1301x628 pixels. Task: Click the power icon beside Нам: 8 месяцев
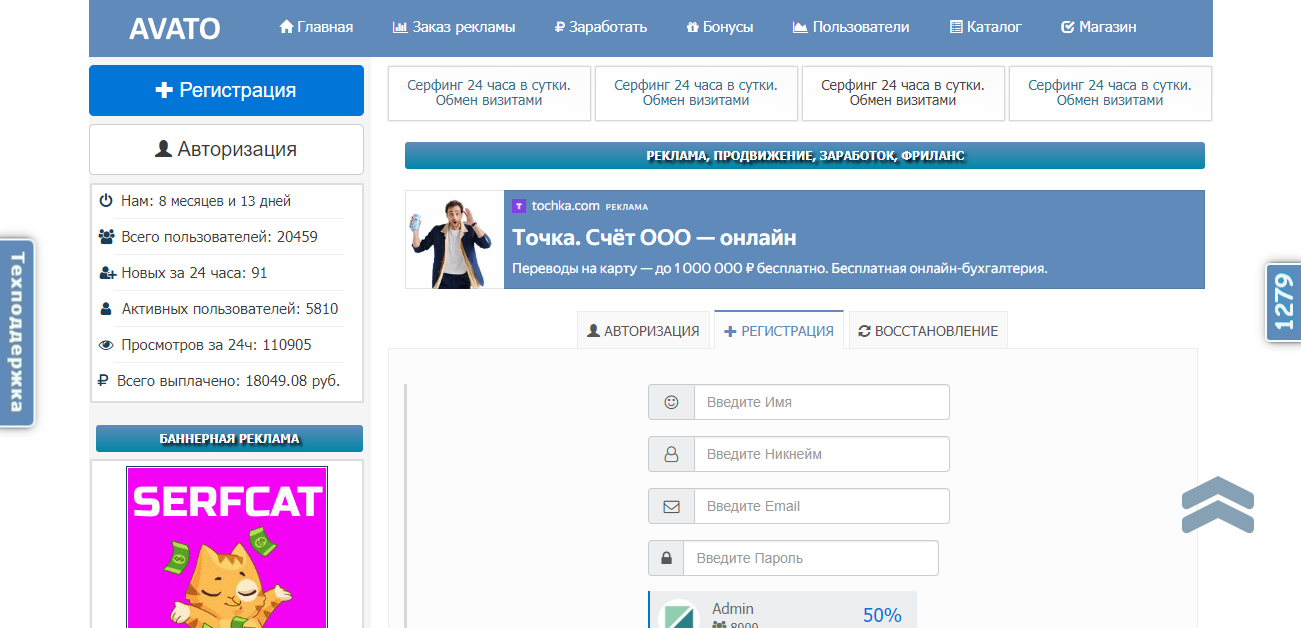pyautogui.click(x=106, y=201)
